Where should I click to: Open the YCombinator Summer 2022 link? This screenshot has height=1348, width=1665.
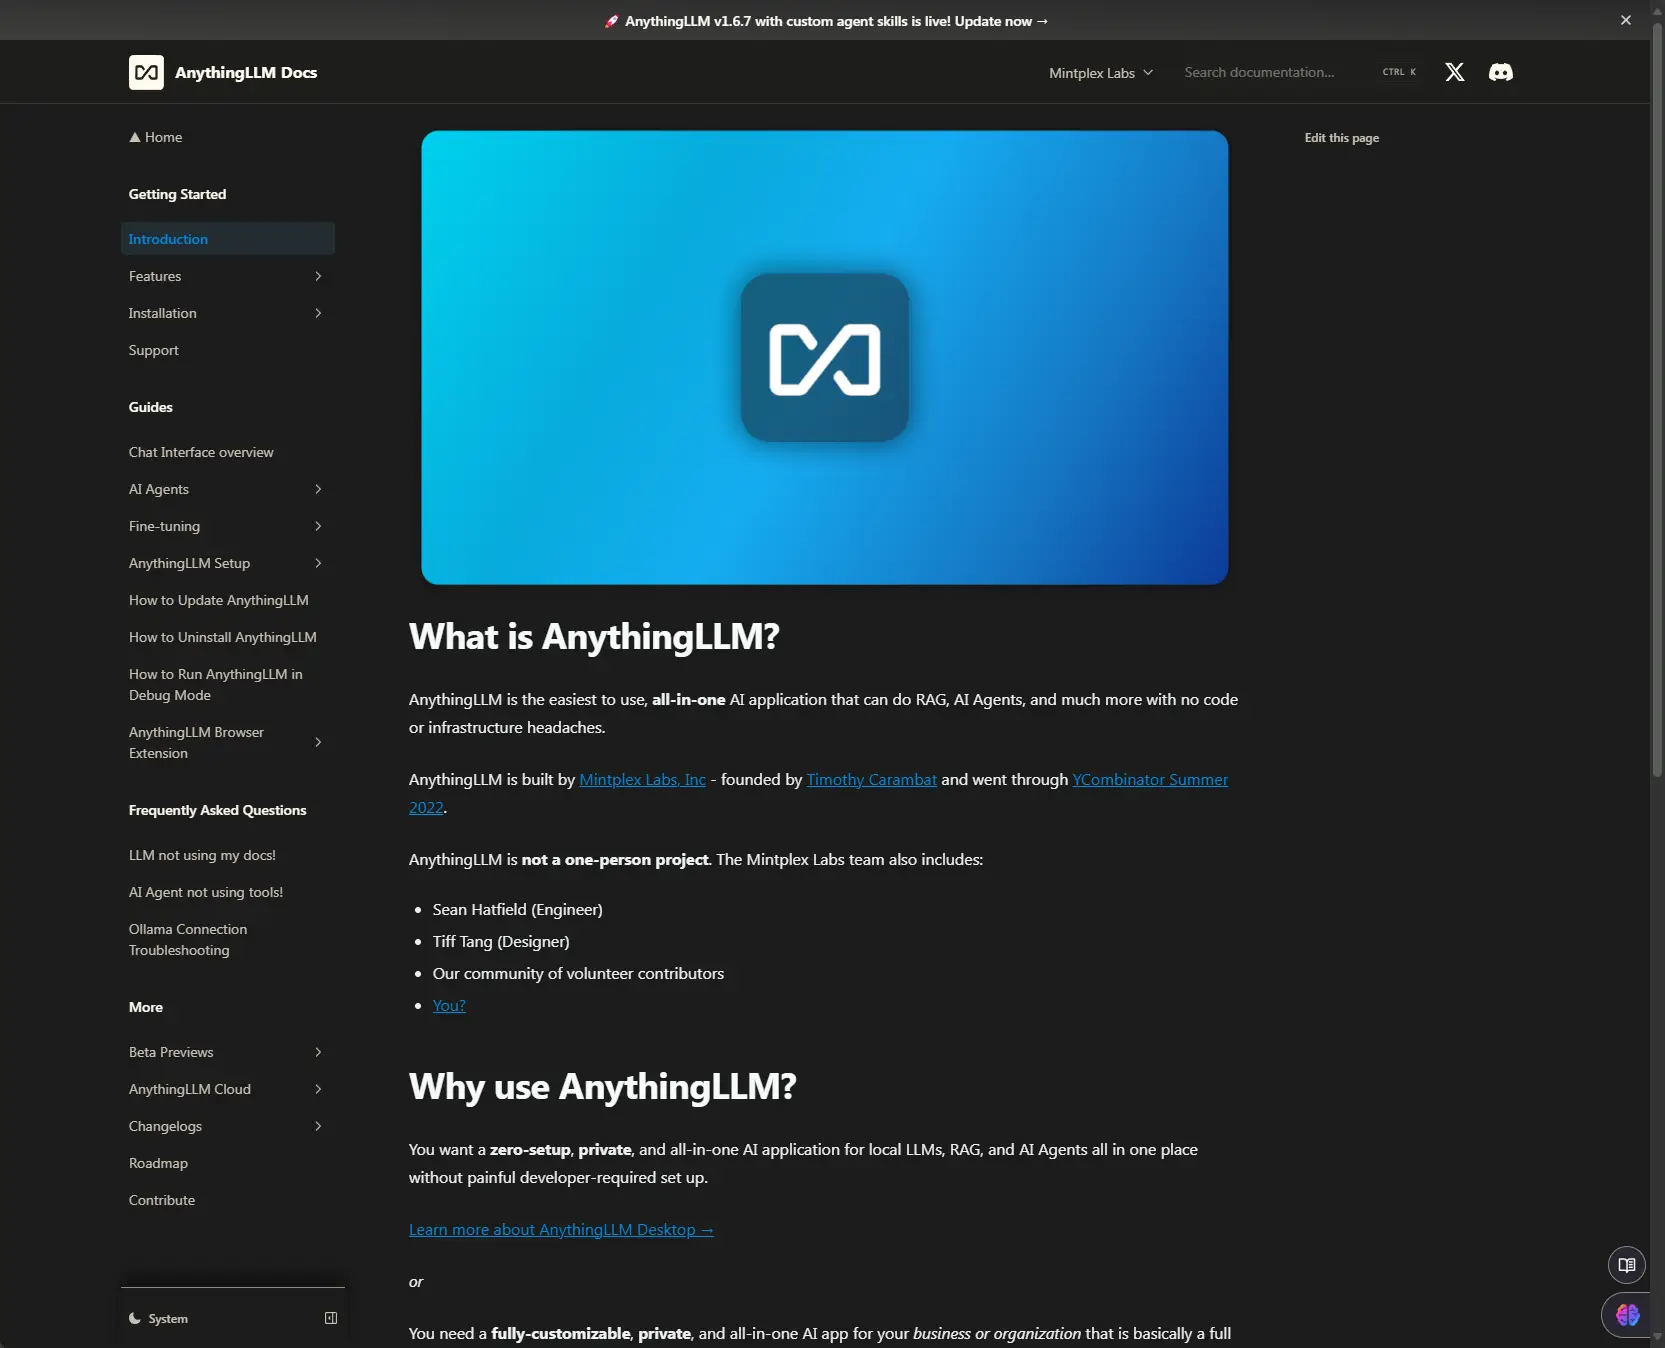point(1150,779)
